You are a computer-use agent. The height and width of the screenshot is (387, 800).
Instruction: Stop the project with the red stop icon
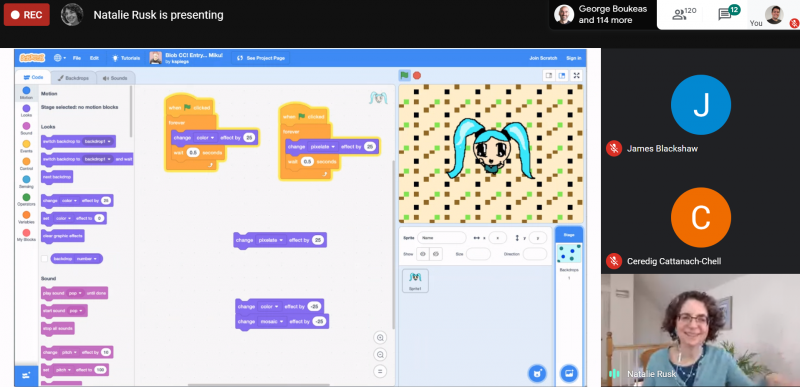click(417, 75)
